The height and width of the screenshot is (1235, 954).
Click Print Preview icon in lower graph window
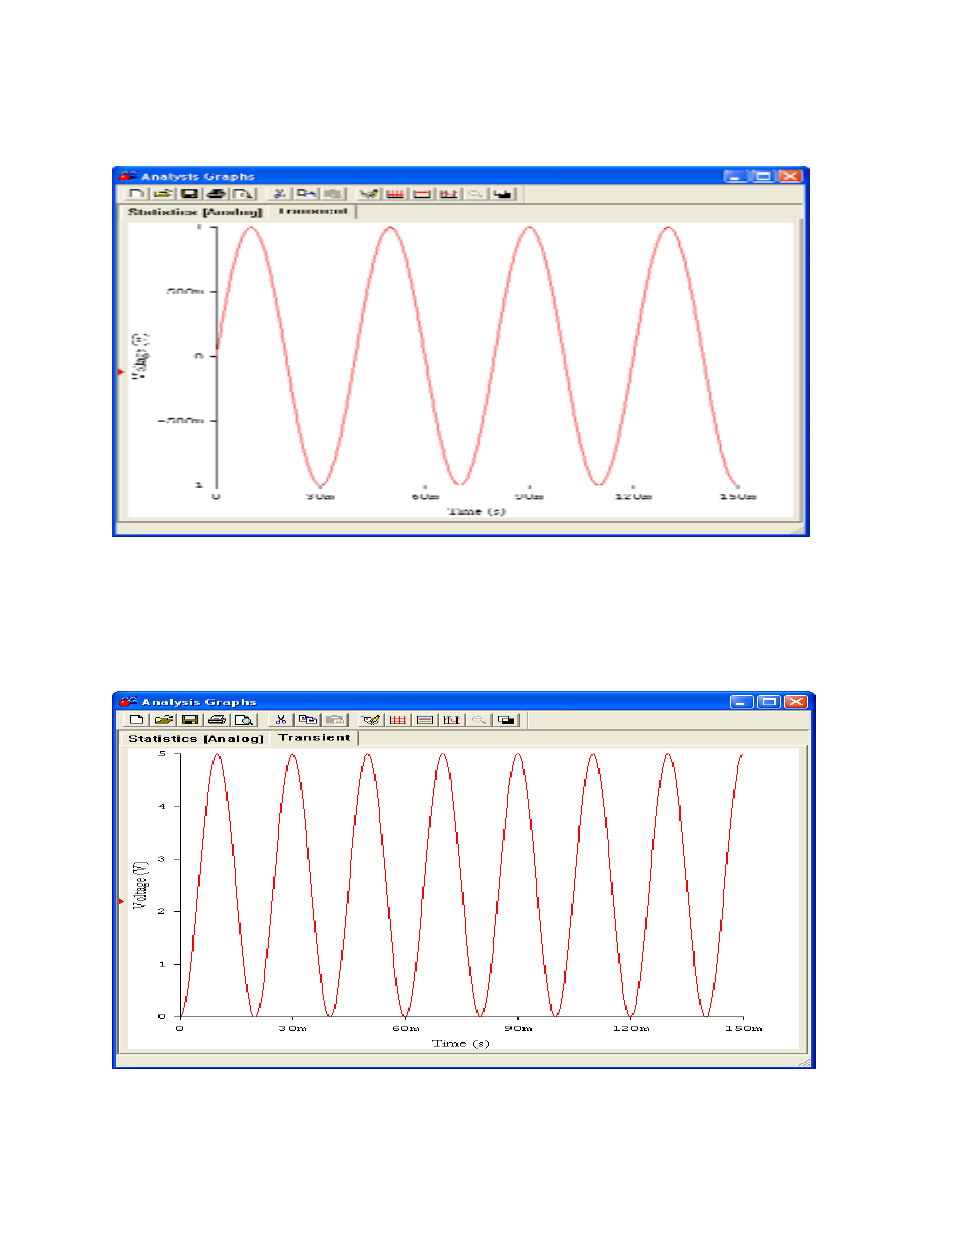coord(244,720)
